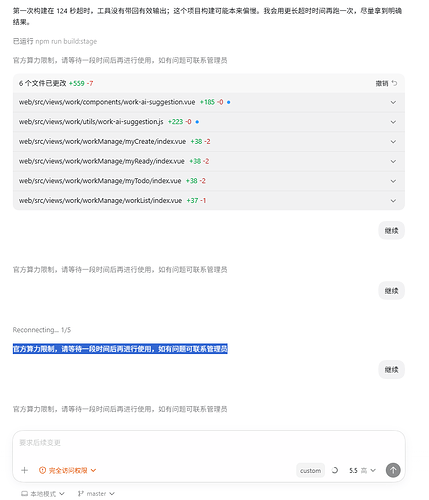This screenshot has height=500, width=429.
Task: Click the send arrow button
Action: pyautogui.click(x=393, y=470)
